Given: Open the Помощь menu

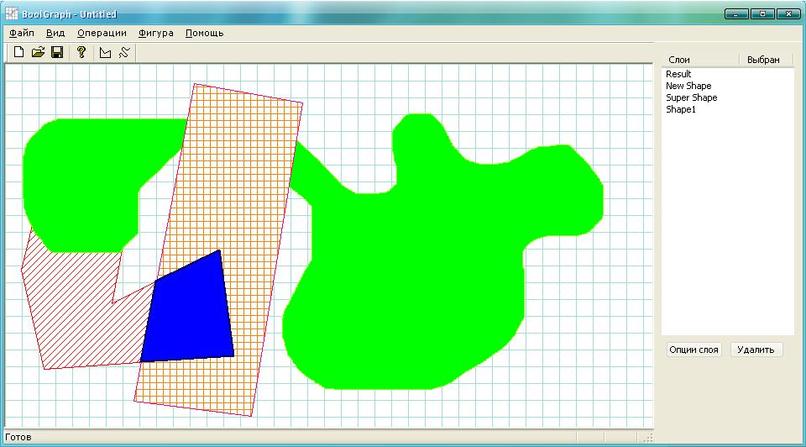Looking at the screenshot, I should click(204, 33).
